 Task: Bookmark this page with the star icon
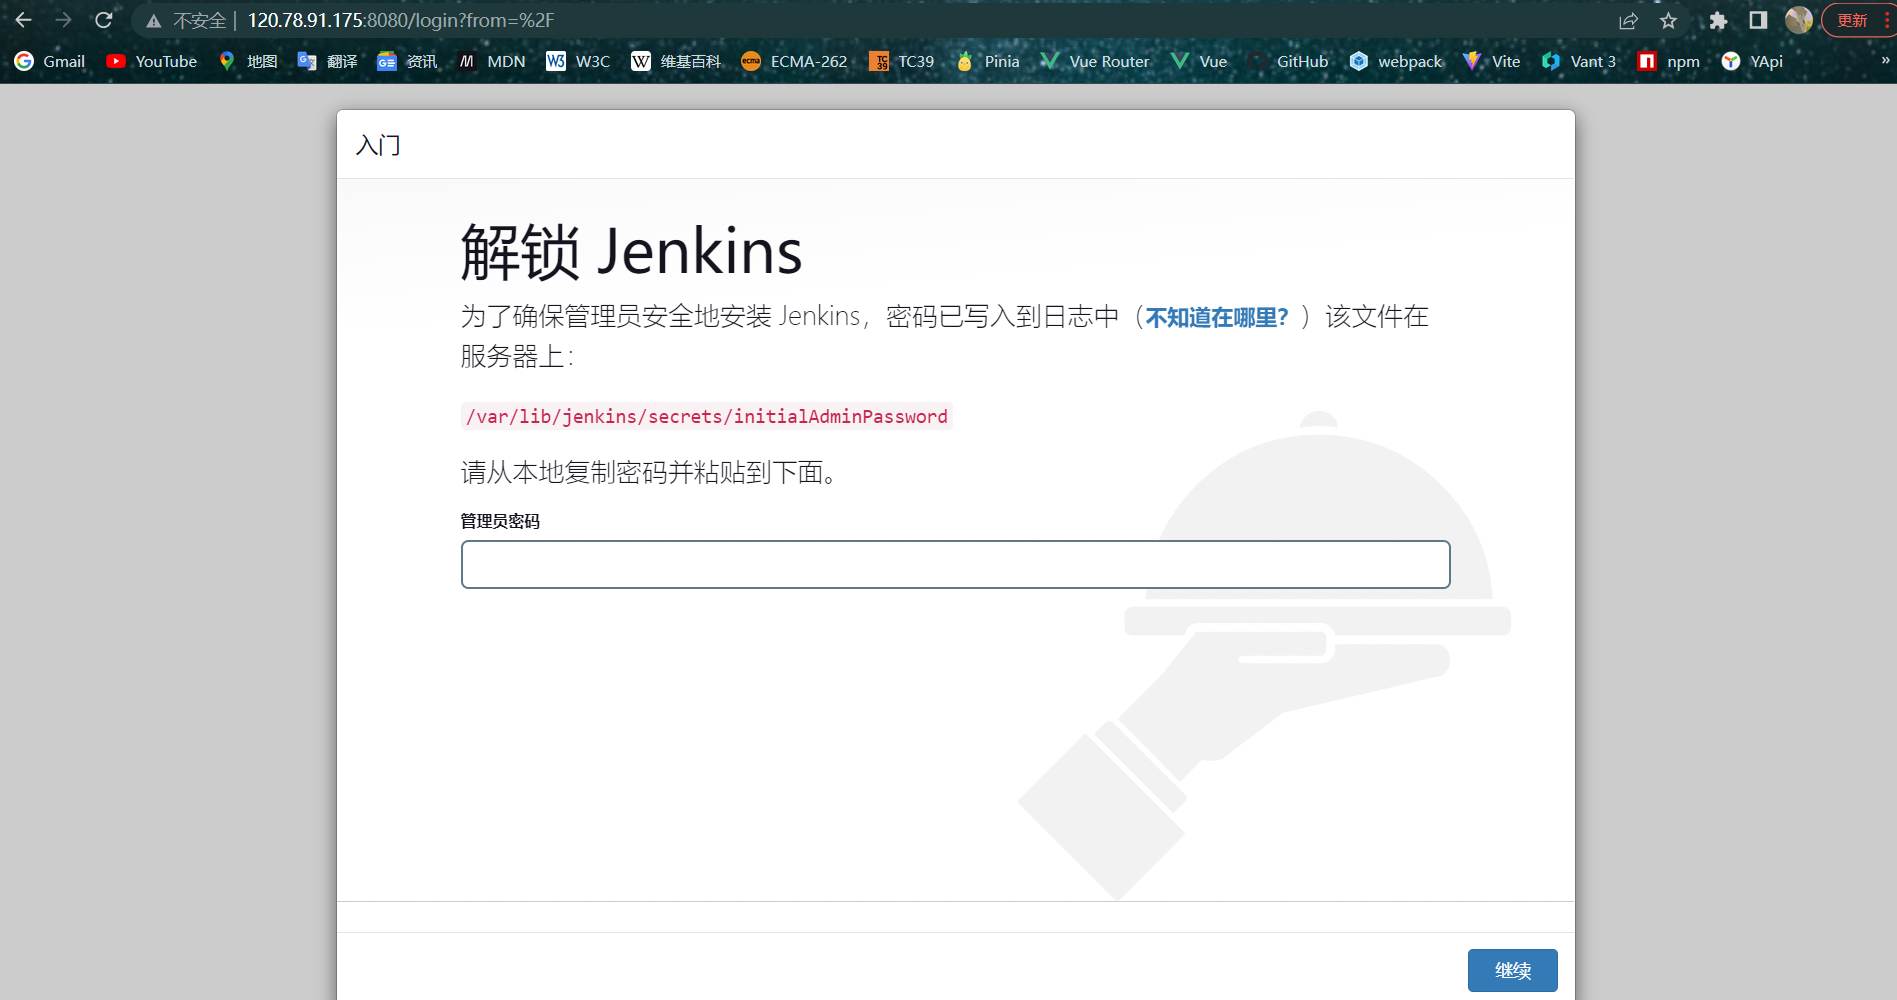pyautogui.click(x=1668, y=21)
